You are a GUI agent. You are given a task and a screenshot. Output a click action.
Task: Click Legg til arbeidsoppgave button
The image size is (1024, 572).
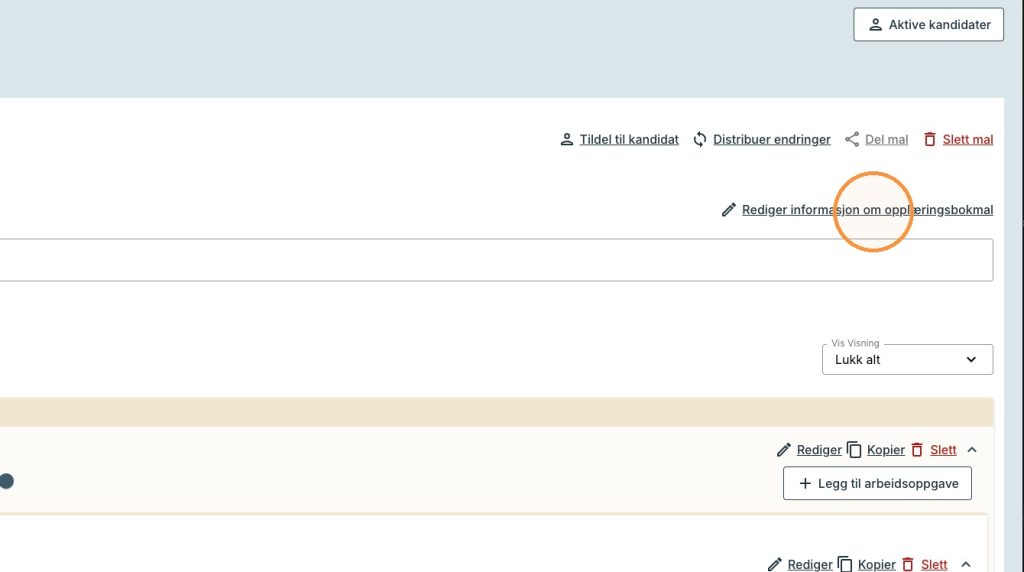[x=877, y=483]
